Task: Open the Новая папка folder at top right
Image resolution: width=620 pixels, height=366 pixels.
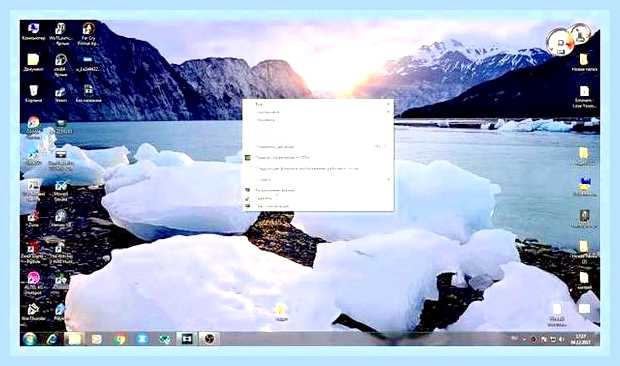Action: 584,62
